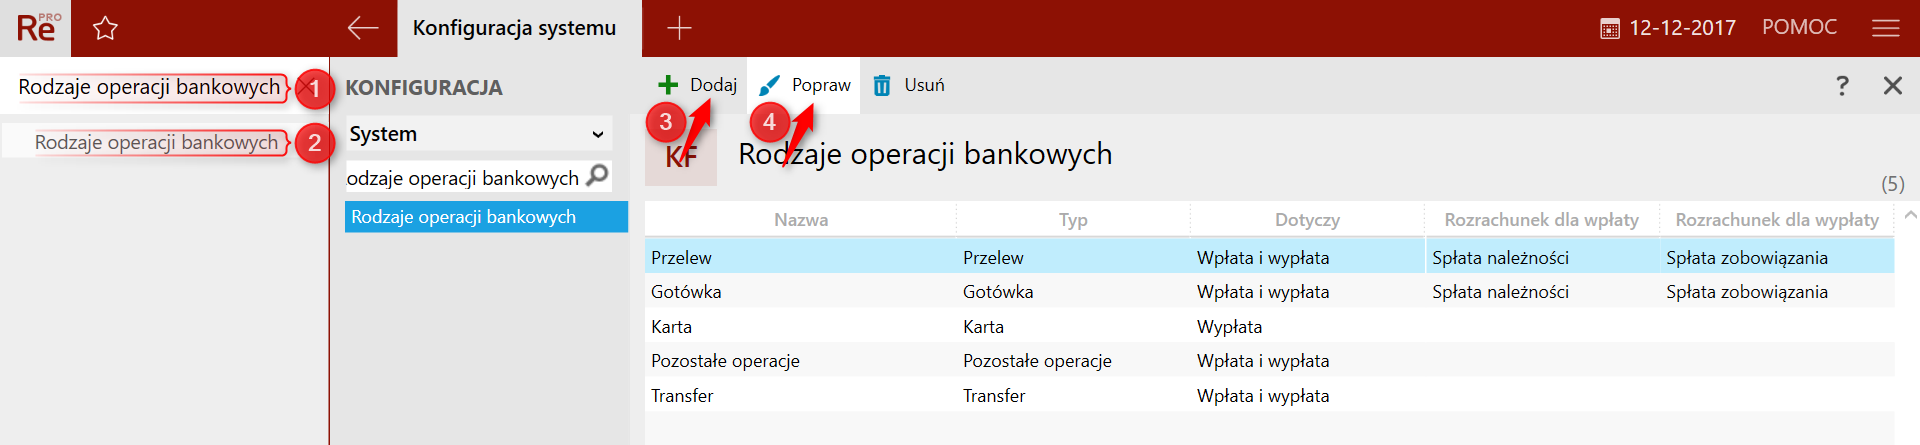Sort by Rozrachunek dla wypłaty header
The height and width of the screenshot is (445, 1920).
[1777, 220]
